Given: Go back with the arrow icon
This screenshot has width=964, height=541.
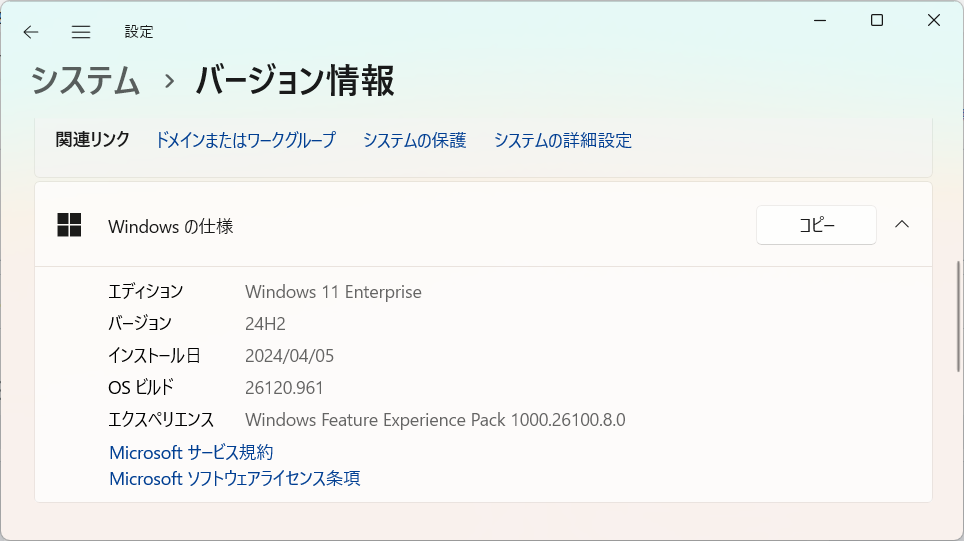Looking at the screenshot, I should click(x=31, y=32).
